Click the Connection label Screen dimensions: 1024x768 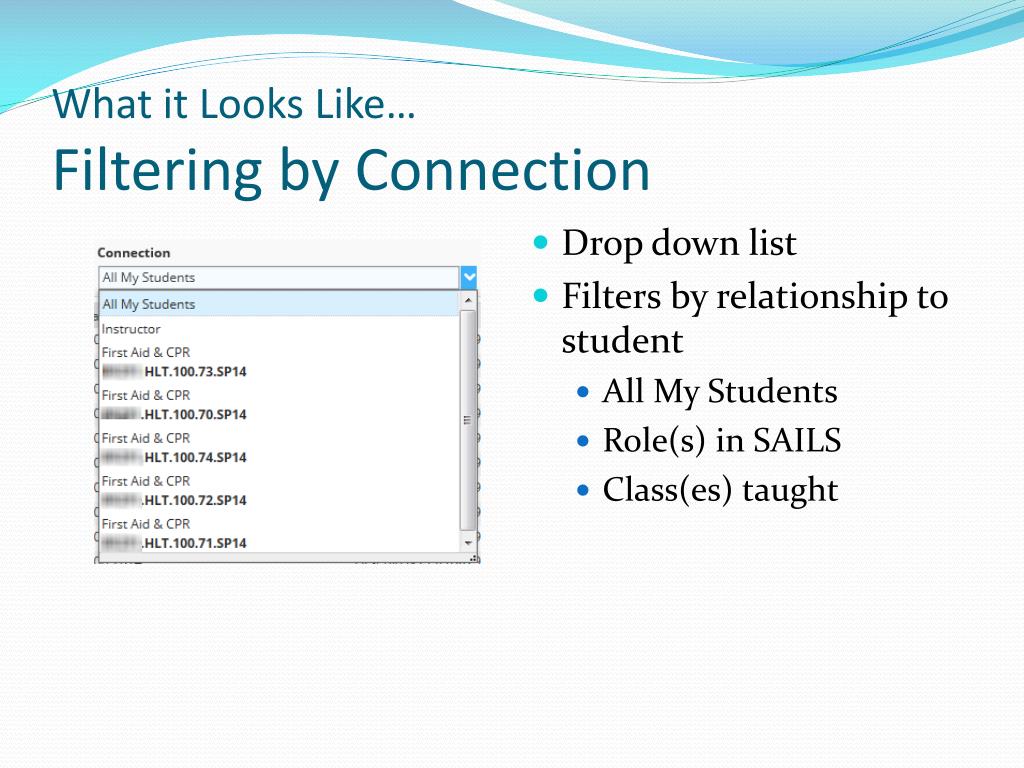[x=134, y=253]
